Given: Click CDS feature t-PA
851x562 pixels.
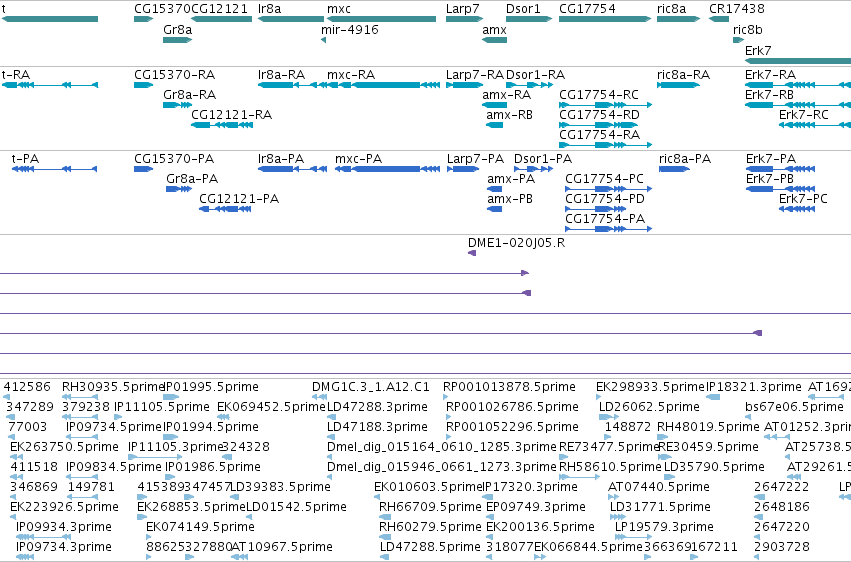Looking at the screenshot, I should coord(54,169).
